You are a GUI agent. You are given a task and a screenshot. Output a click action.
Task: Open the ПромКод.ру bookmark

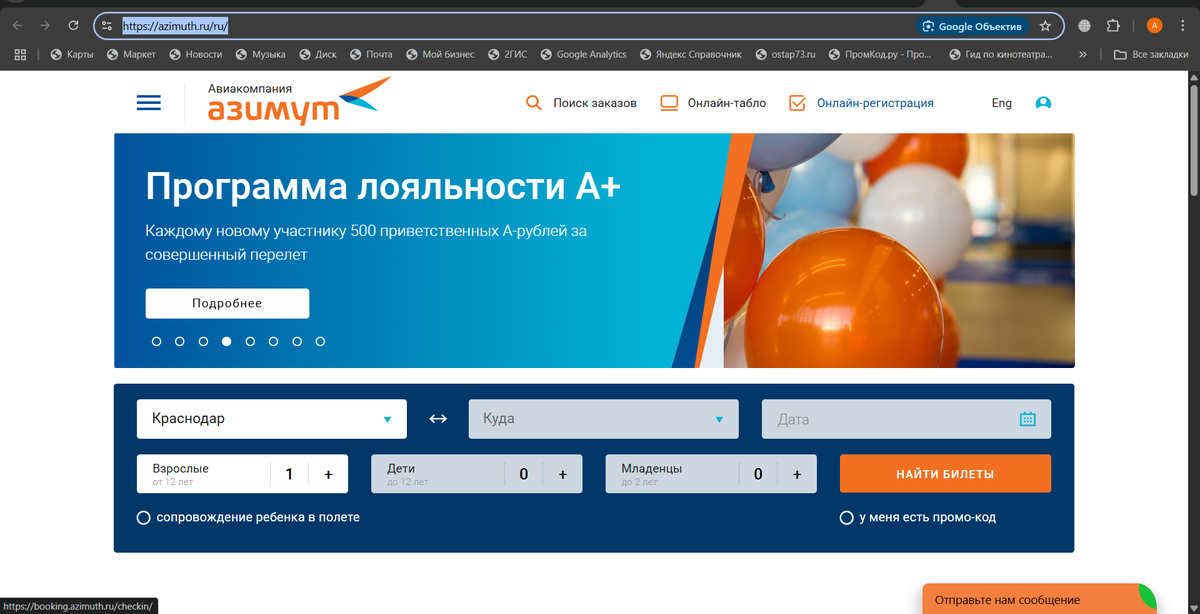tap(879, 55)
